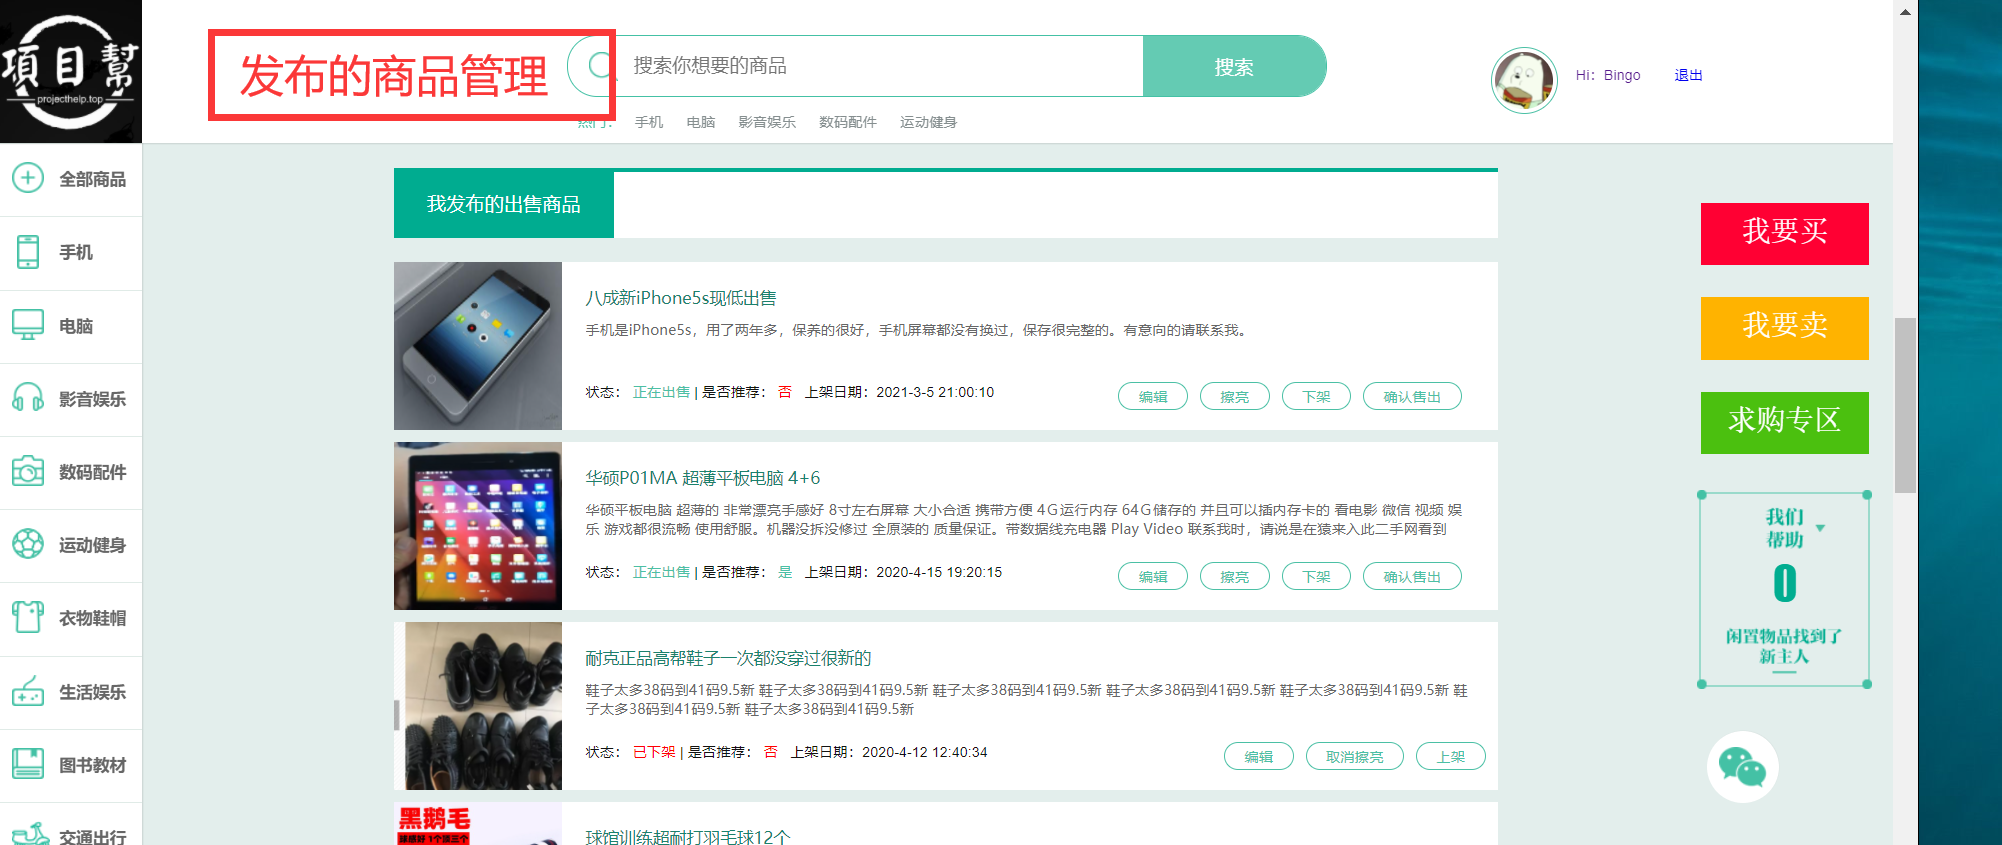Viewport: 2002px width, 845px height.
Task: Select the 运动健身 soccer ball icon
Action: (28, 544)
